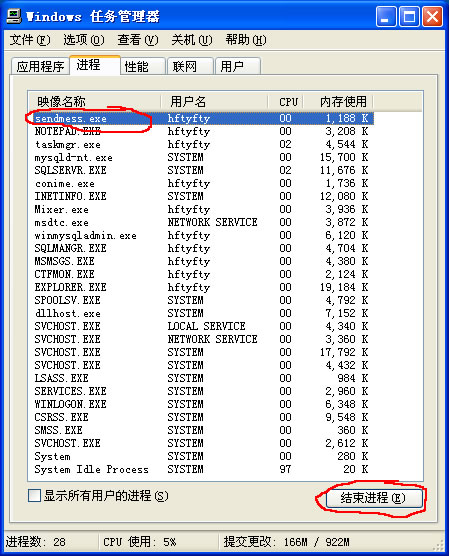Sort by 内存使用 column header
449x556 pixels.
click(x=338, y=102)
